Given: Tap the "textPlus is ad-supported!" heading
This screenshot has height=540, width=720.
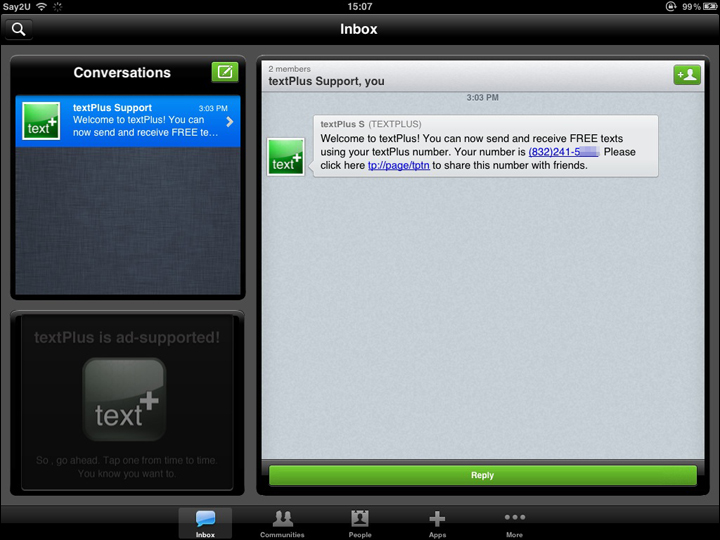Looking at the screenshot, I should 127,338.
